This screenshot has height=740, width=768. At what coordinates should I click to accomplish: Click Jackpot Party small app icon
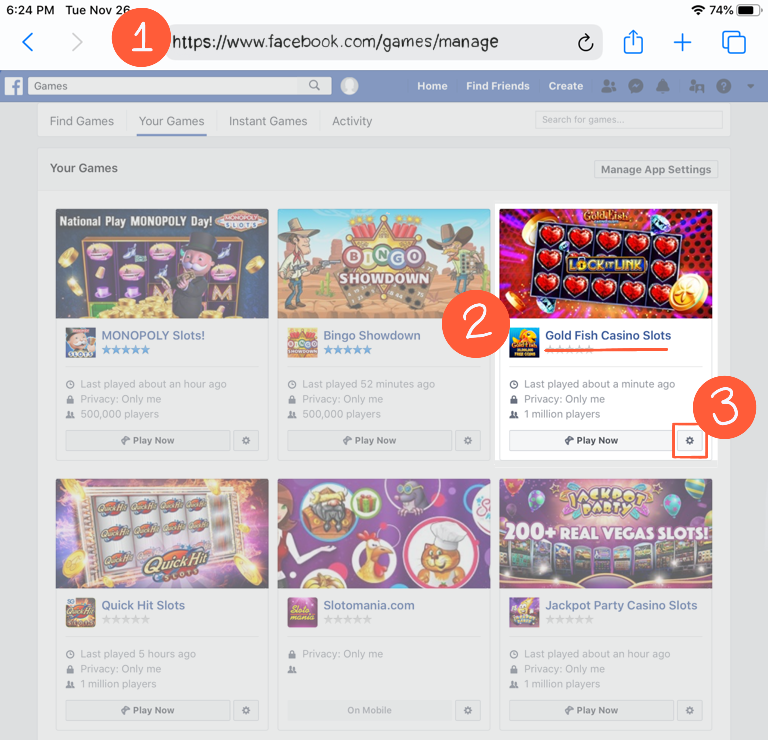(525, 613)
